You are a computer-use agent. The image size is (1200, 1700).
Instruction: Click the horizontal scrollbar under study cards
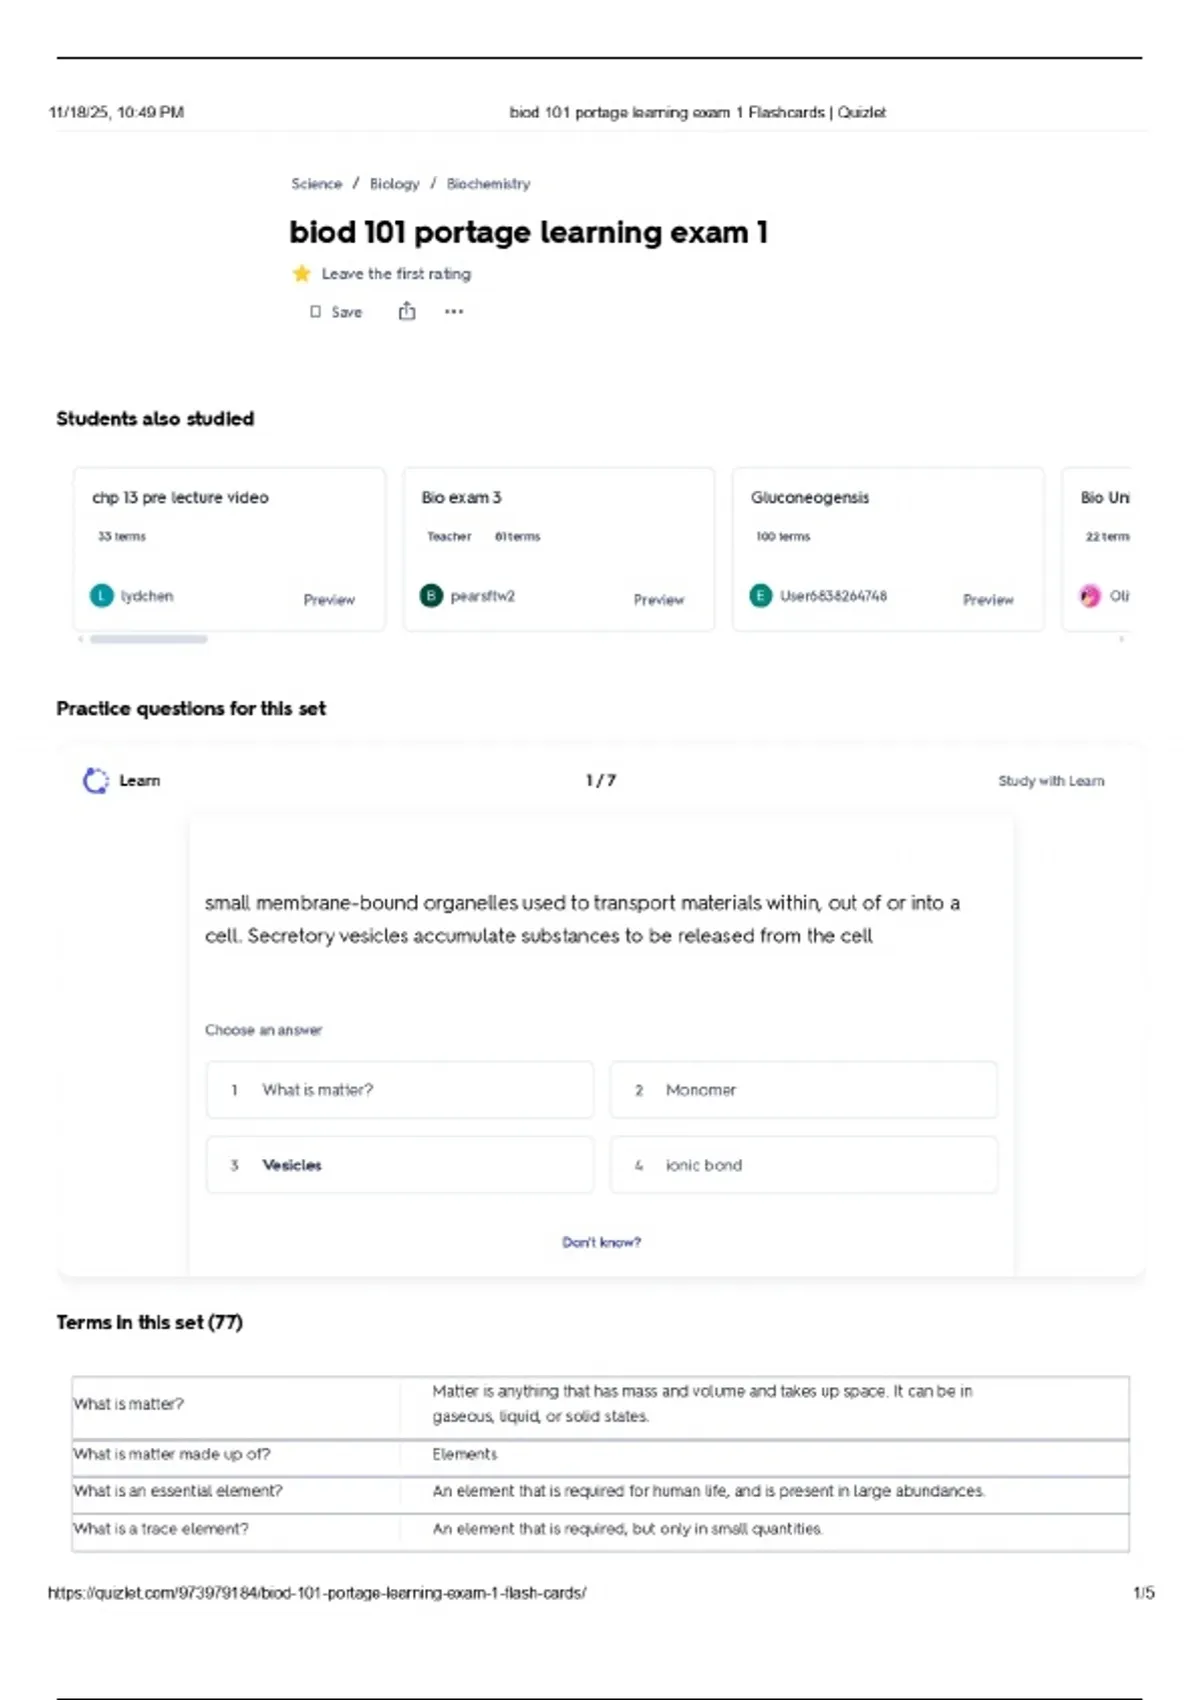point(149,639)
